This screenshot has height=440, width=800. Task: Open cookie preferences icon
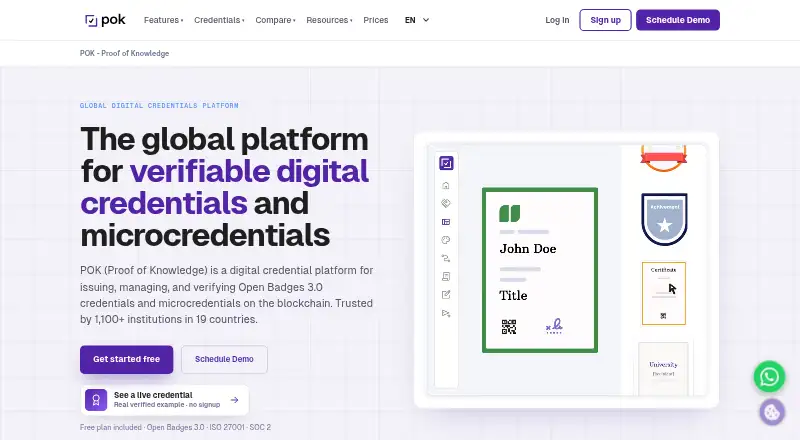click(771, 412)
